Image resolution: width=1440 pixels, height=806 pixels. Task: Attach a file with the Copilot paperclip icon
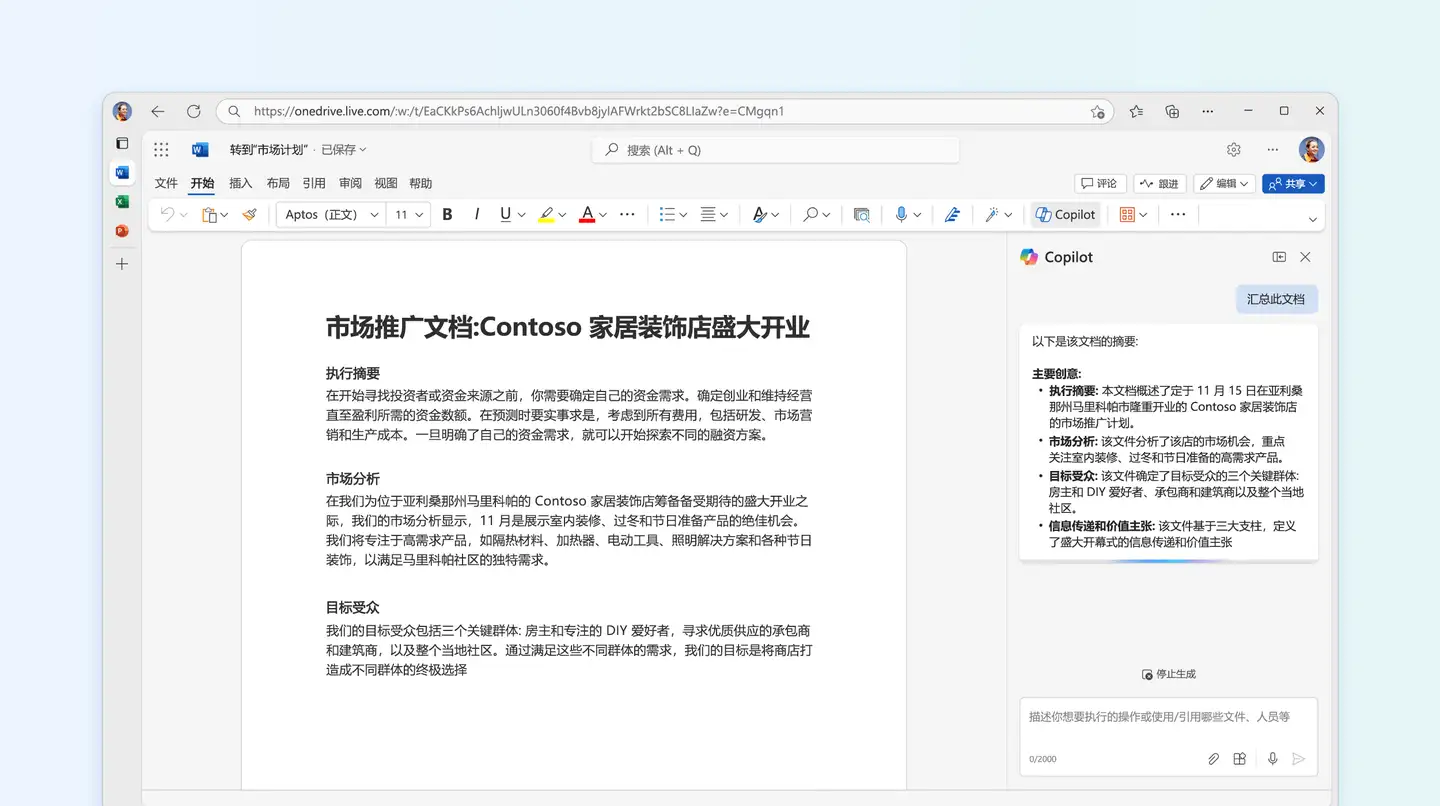[1213, 759]
